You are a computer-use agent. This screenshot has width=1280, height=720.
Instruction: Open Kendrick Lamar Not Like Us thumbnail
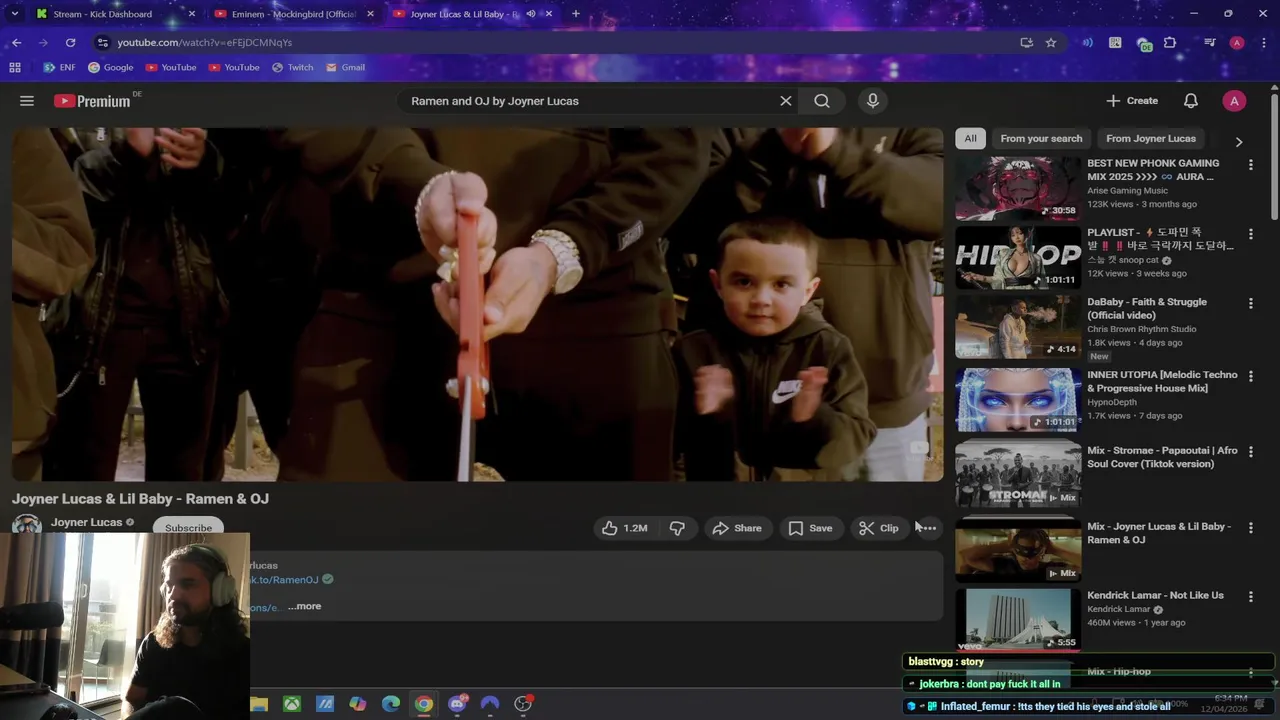coord(1017,620)
